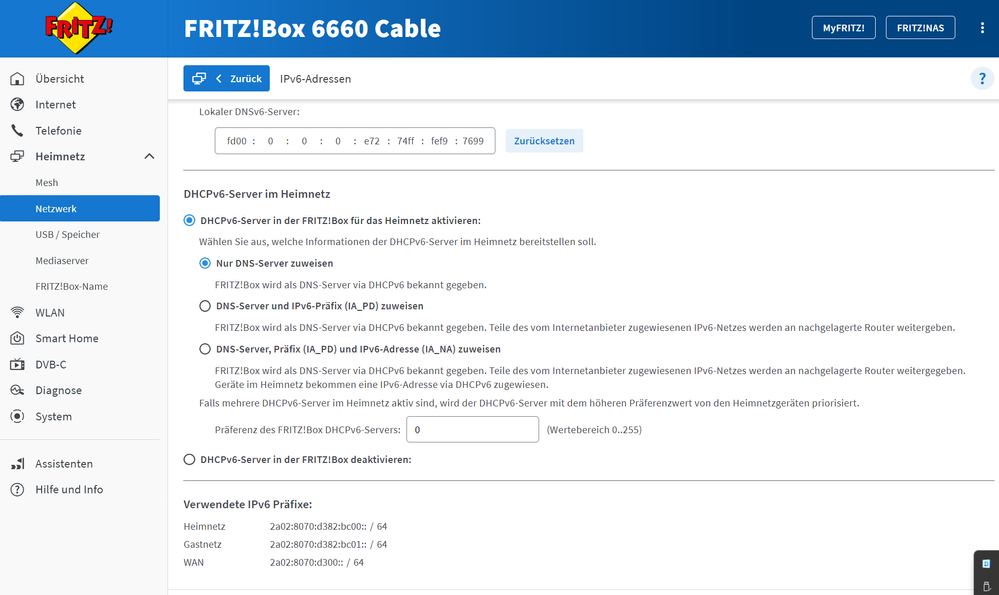Click the Hilfe und Info question icon
The image size is (999, 595).
(x=17, y=489)
